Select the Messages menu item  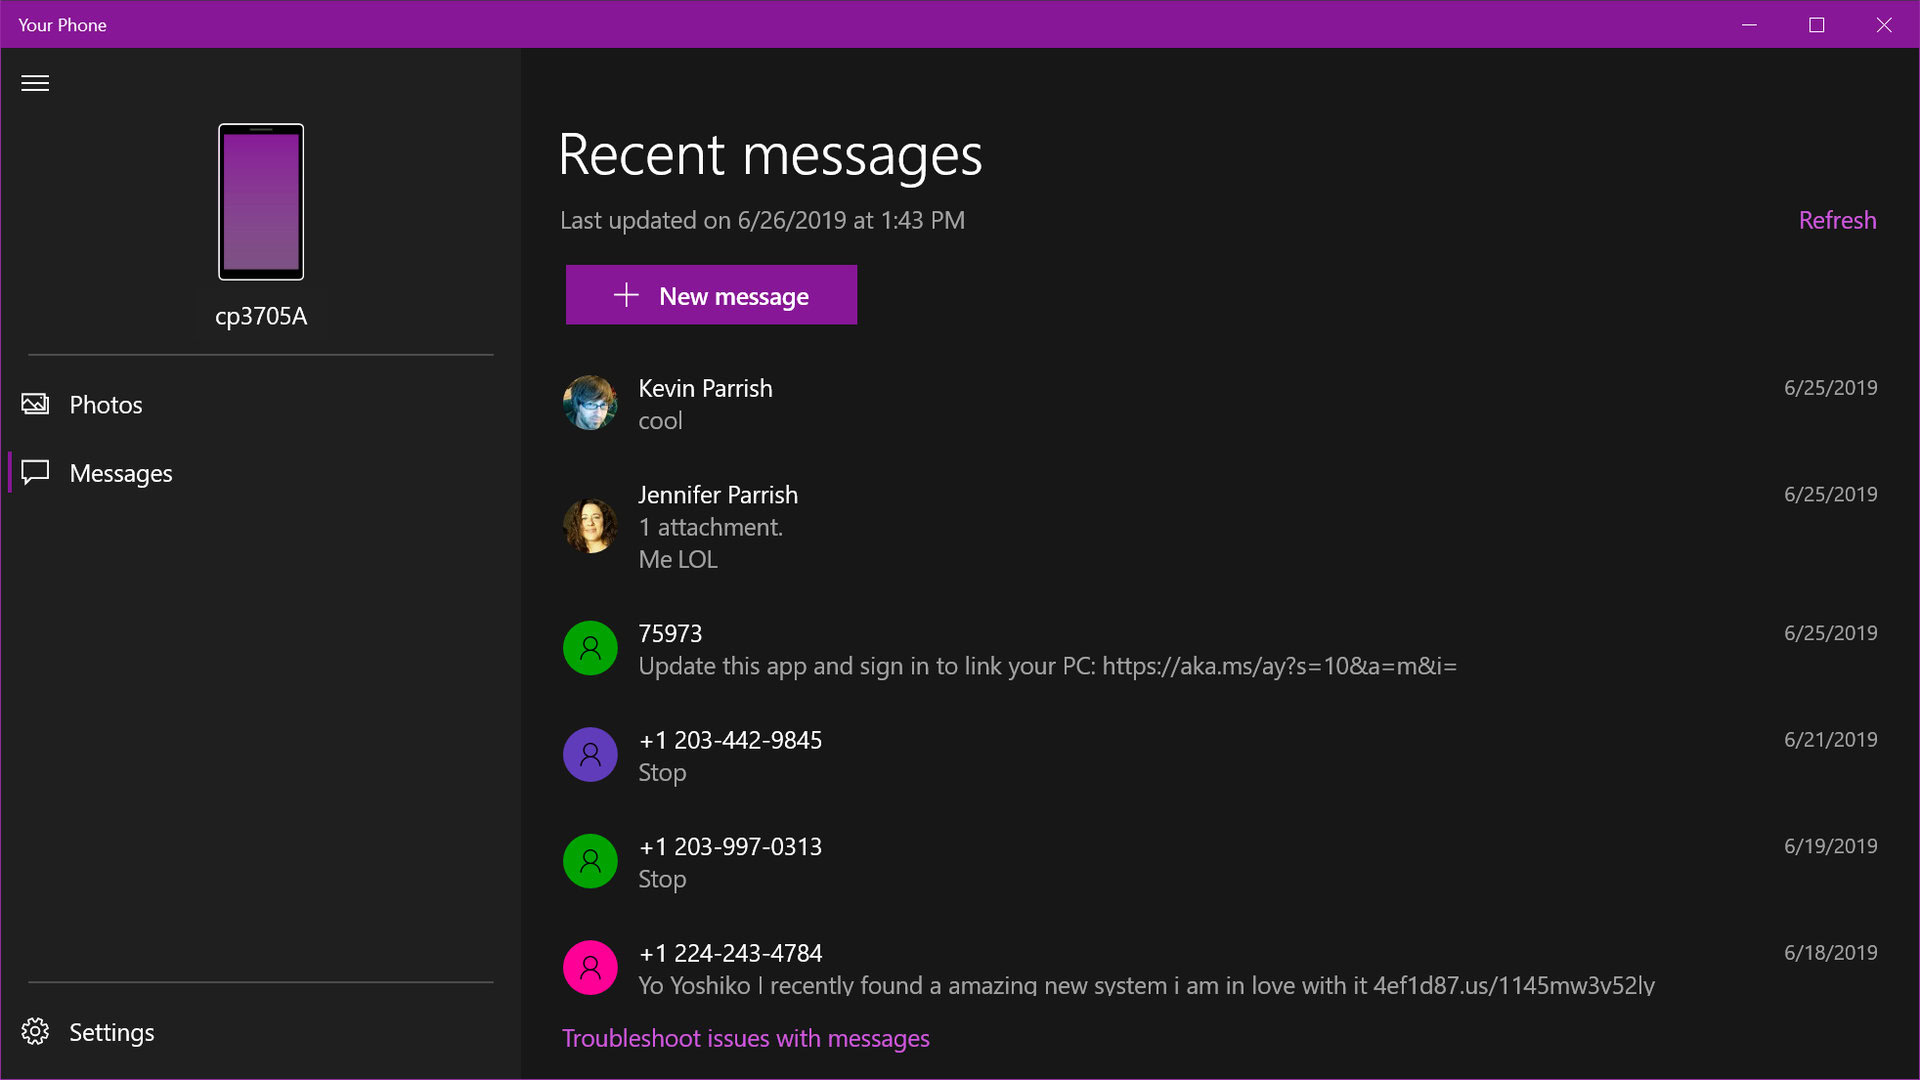121,473
